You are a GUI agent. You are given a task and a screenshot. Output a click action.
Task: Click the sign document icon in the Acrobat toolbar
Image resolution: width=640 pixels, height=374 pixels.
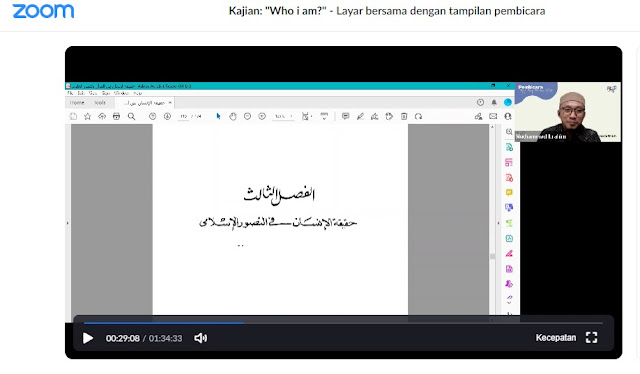point(374,116)
